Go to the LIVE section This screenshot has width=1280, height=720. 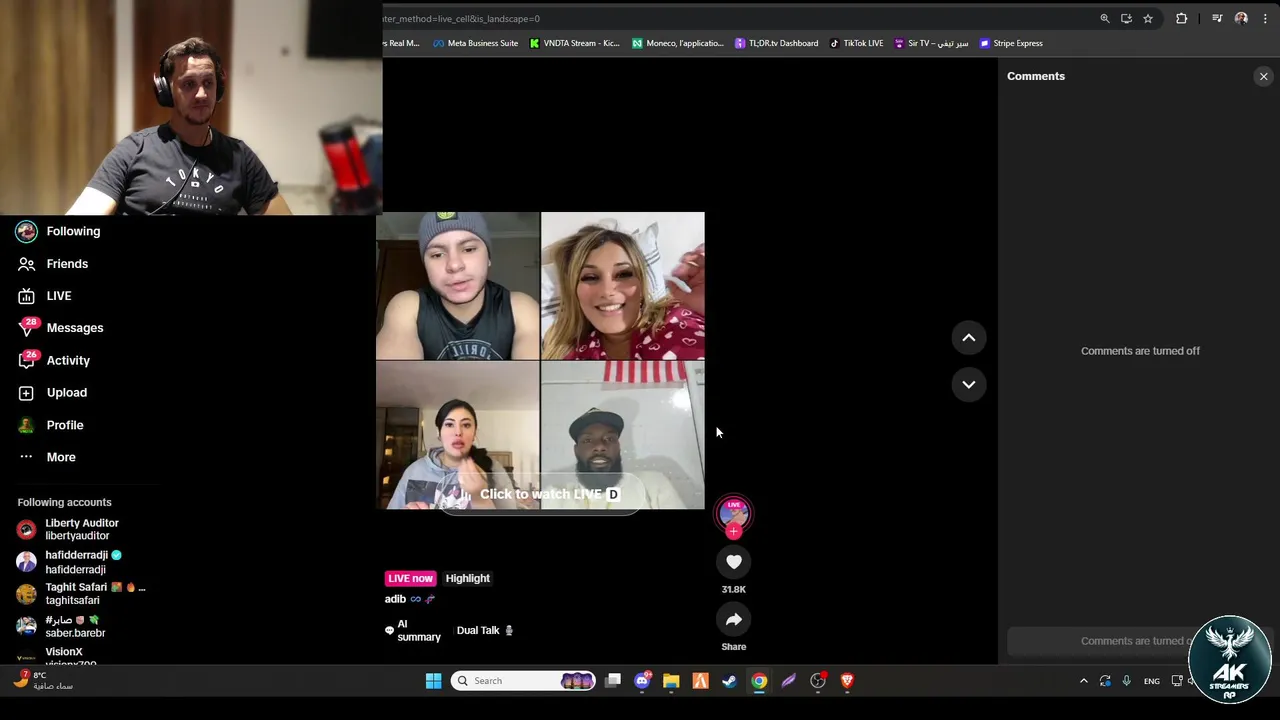45,296
